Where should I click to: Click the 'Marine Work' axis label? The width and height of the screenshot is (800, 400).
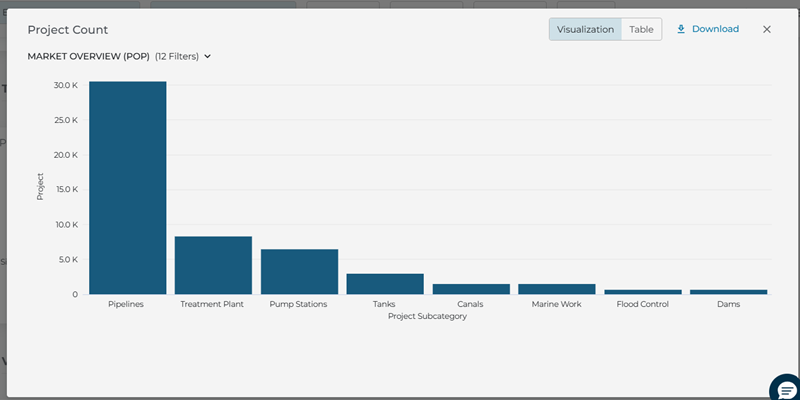click(x=557, y=304)
